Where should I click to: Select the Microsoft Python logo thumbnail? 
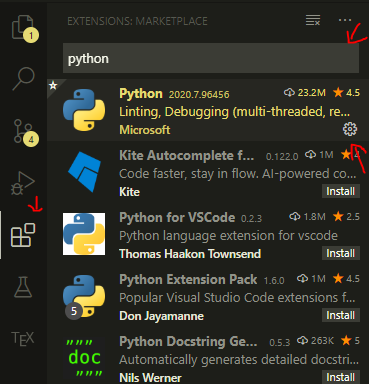tap(84, 110)
